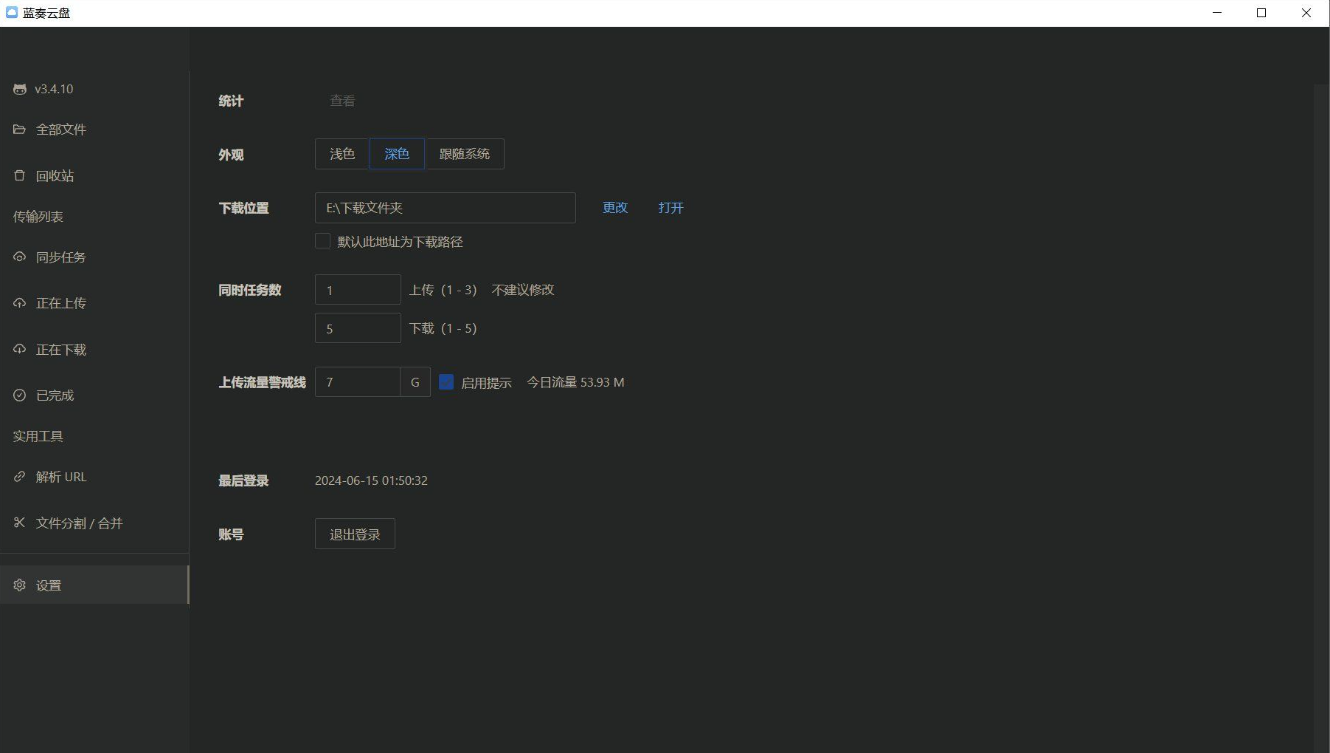Click the download task count input field

point(358,328)
